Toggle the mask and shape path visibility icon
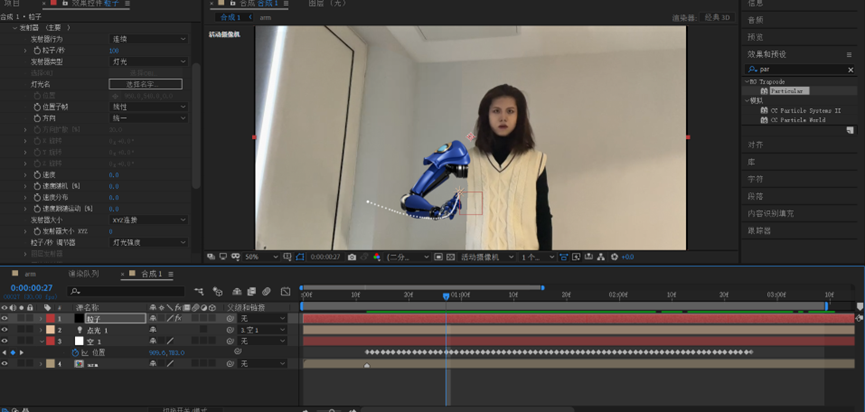Viewport: 865px width, 412px height. 300,257
